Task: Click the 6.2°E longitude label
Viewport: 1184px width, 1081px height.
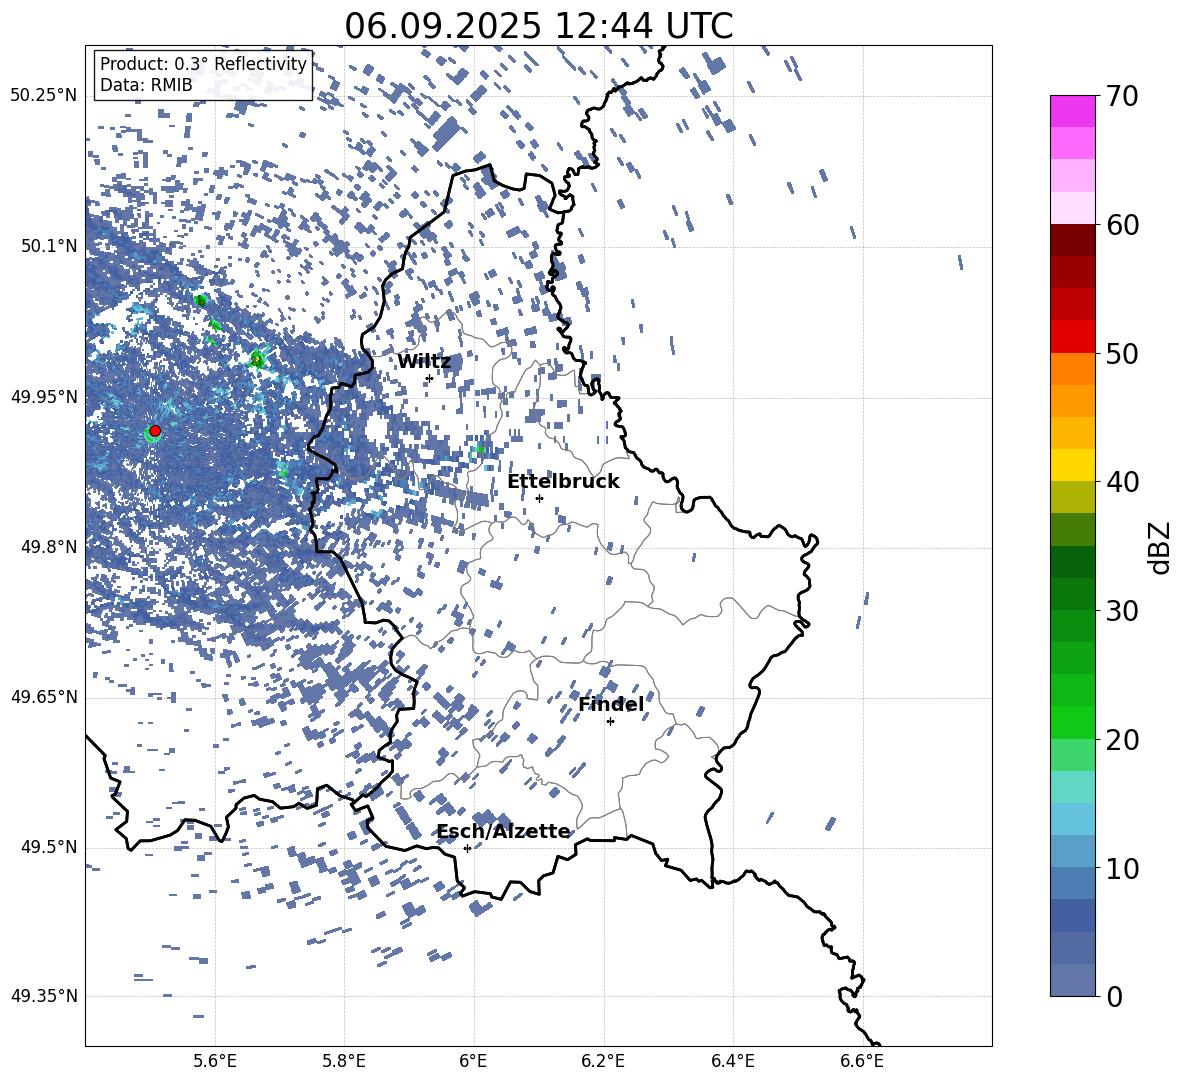Action: (603, 1061)
